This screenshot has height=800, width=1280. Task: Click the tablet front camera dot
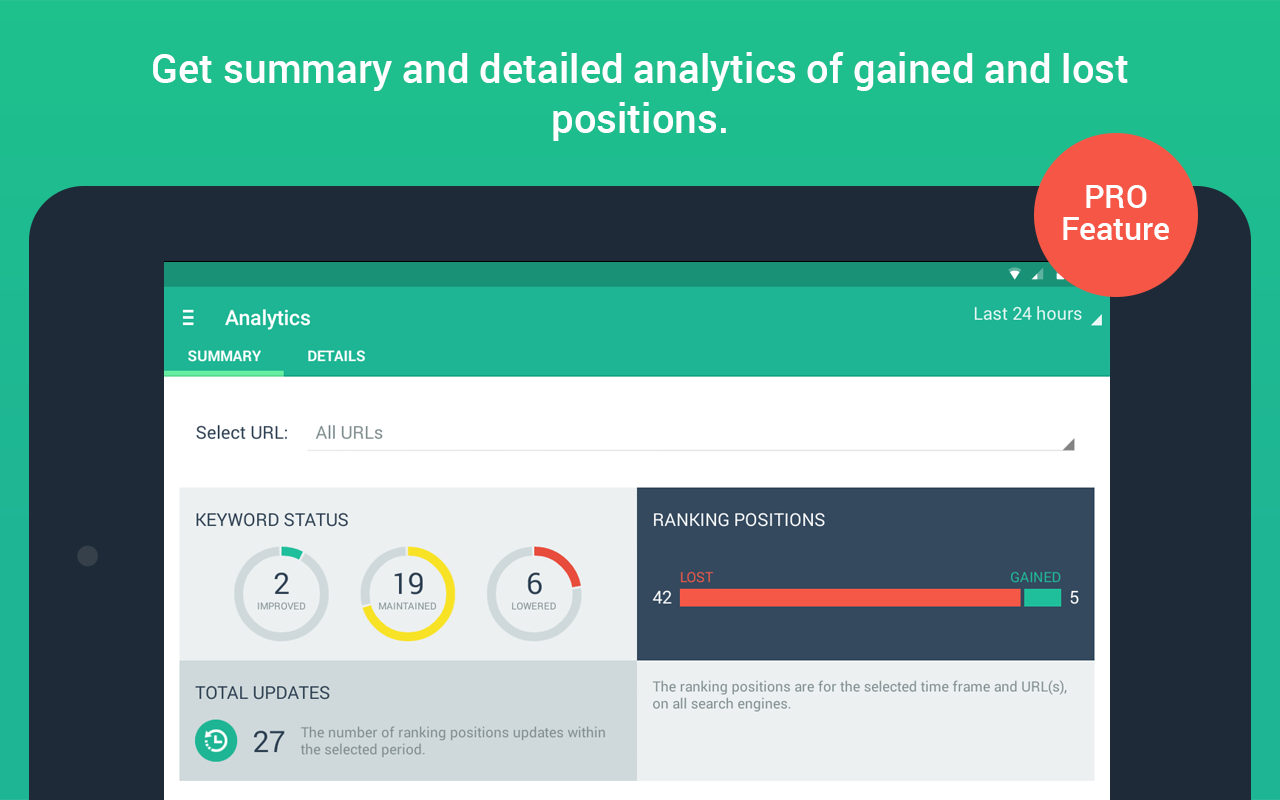pos(88,556)
